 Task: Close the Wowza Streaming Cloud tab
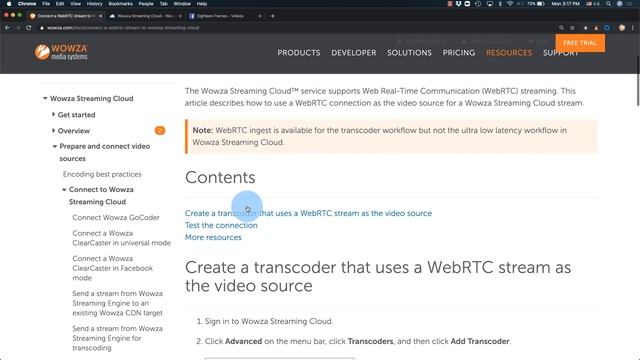[x=180, y=16]
